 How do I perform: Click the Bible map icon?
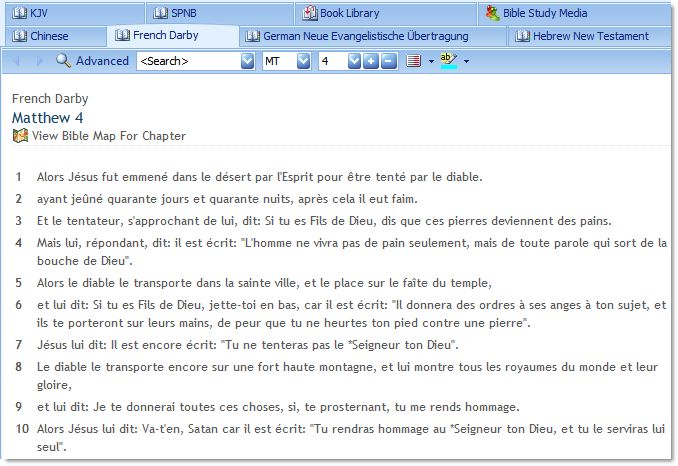pos(20,136)
